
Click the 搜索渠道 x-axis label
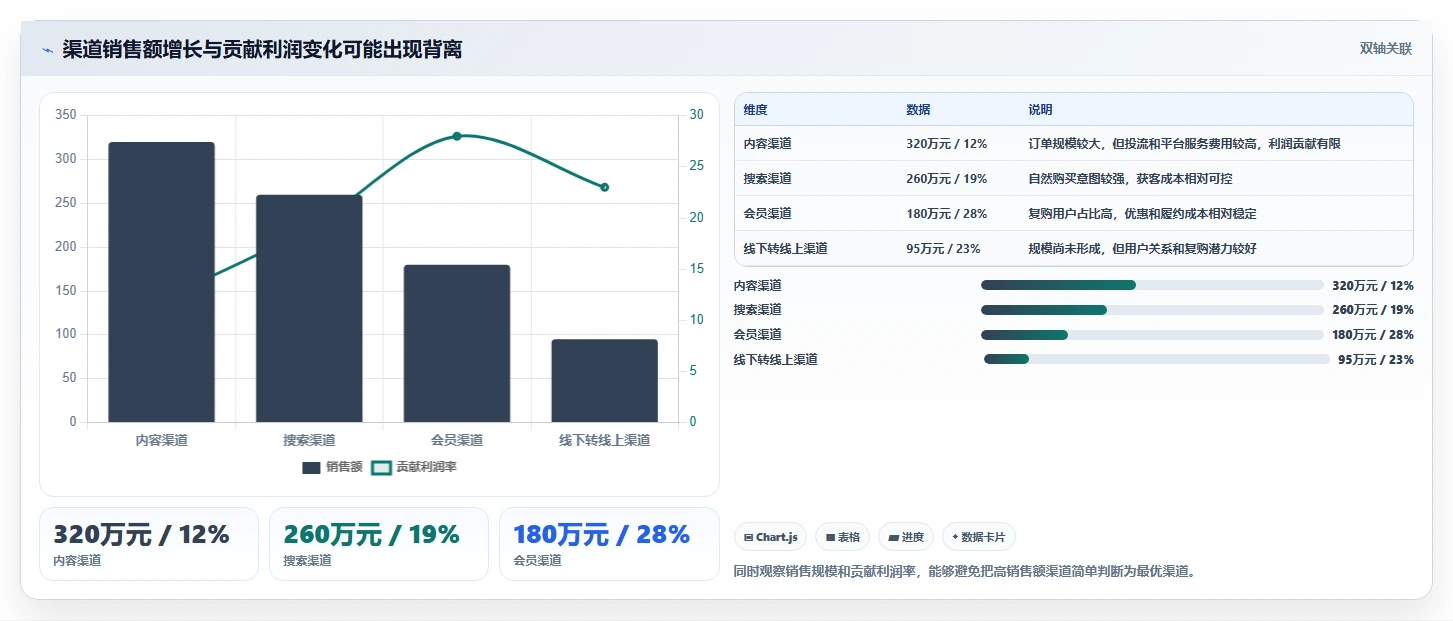click(x=309, y=440)
